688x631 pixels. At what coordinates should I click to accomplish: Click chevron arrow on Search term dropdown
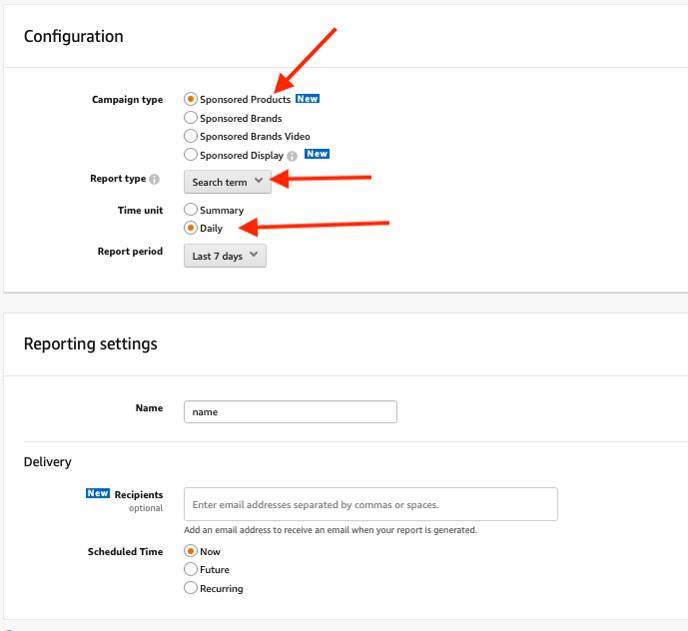(x=259, y=181)
